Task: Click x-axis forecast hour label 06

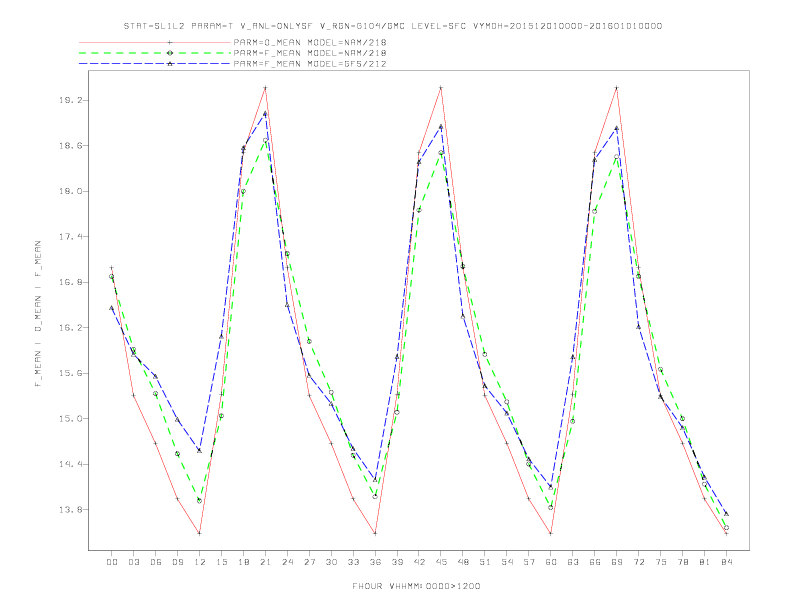Action: pos(156,562)
